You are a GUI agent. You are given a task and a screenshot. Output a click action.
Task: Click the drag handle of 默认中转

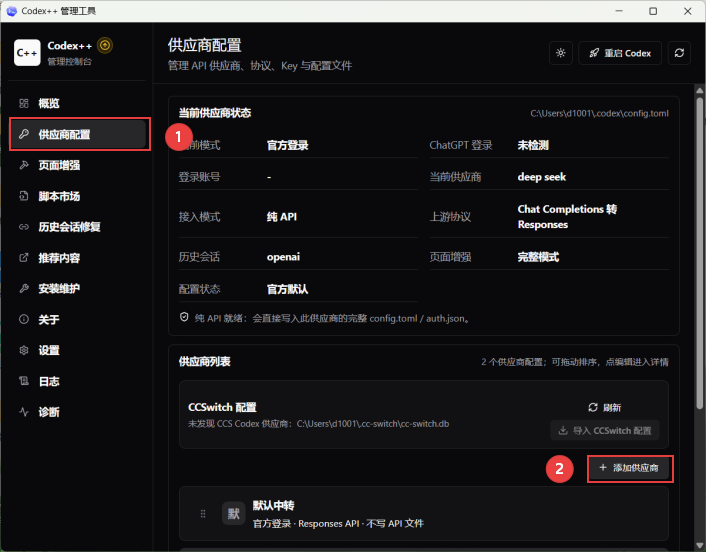click(203, 514)
